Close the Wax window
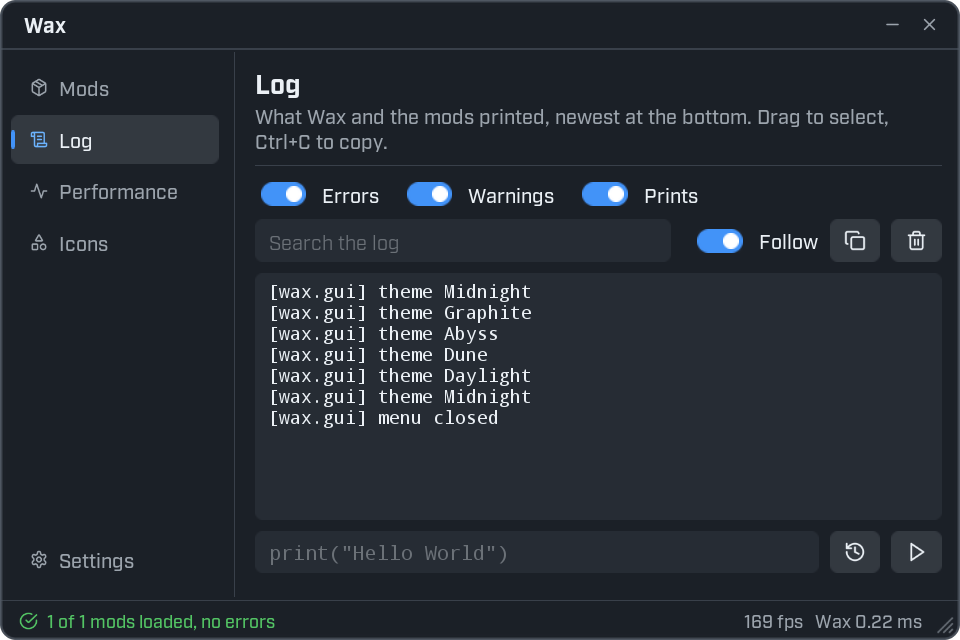The height and width of the screenshot is (640, 960). pyautogui.click(x=929, y=24)
